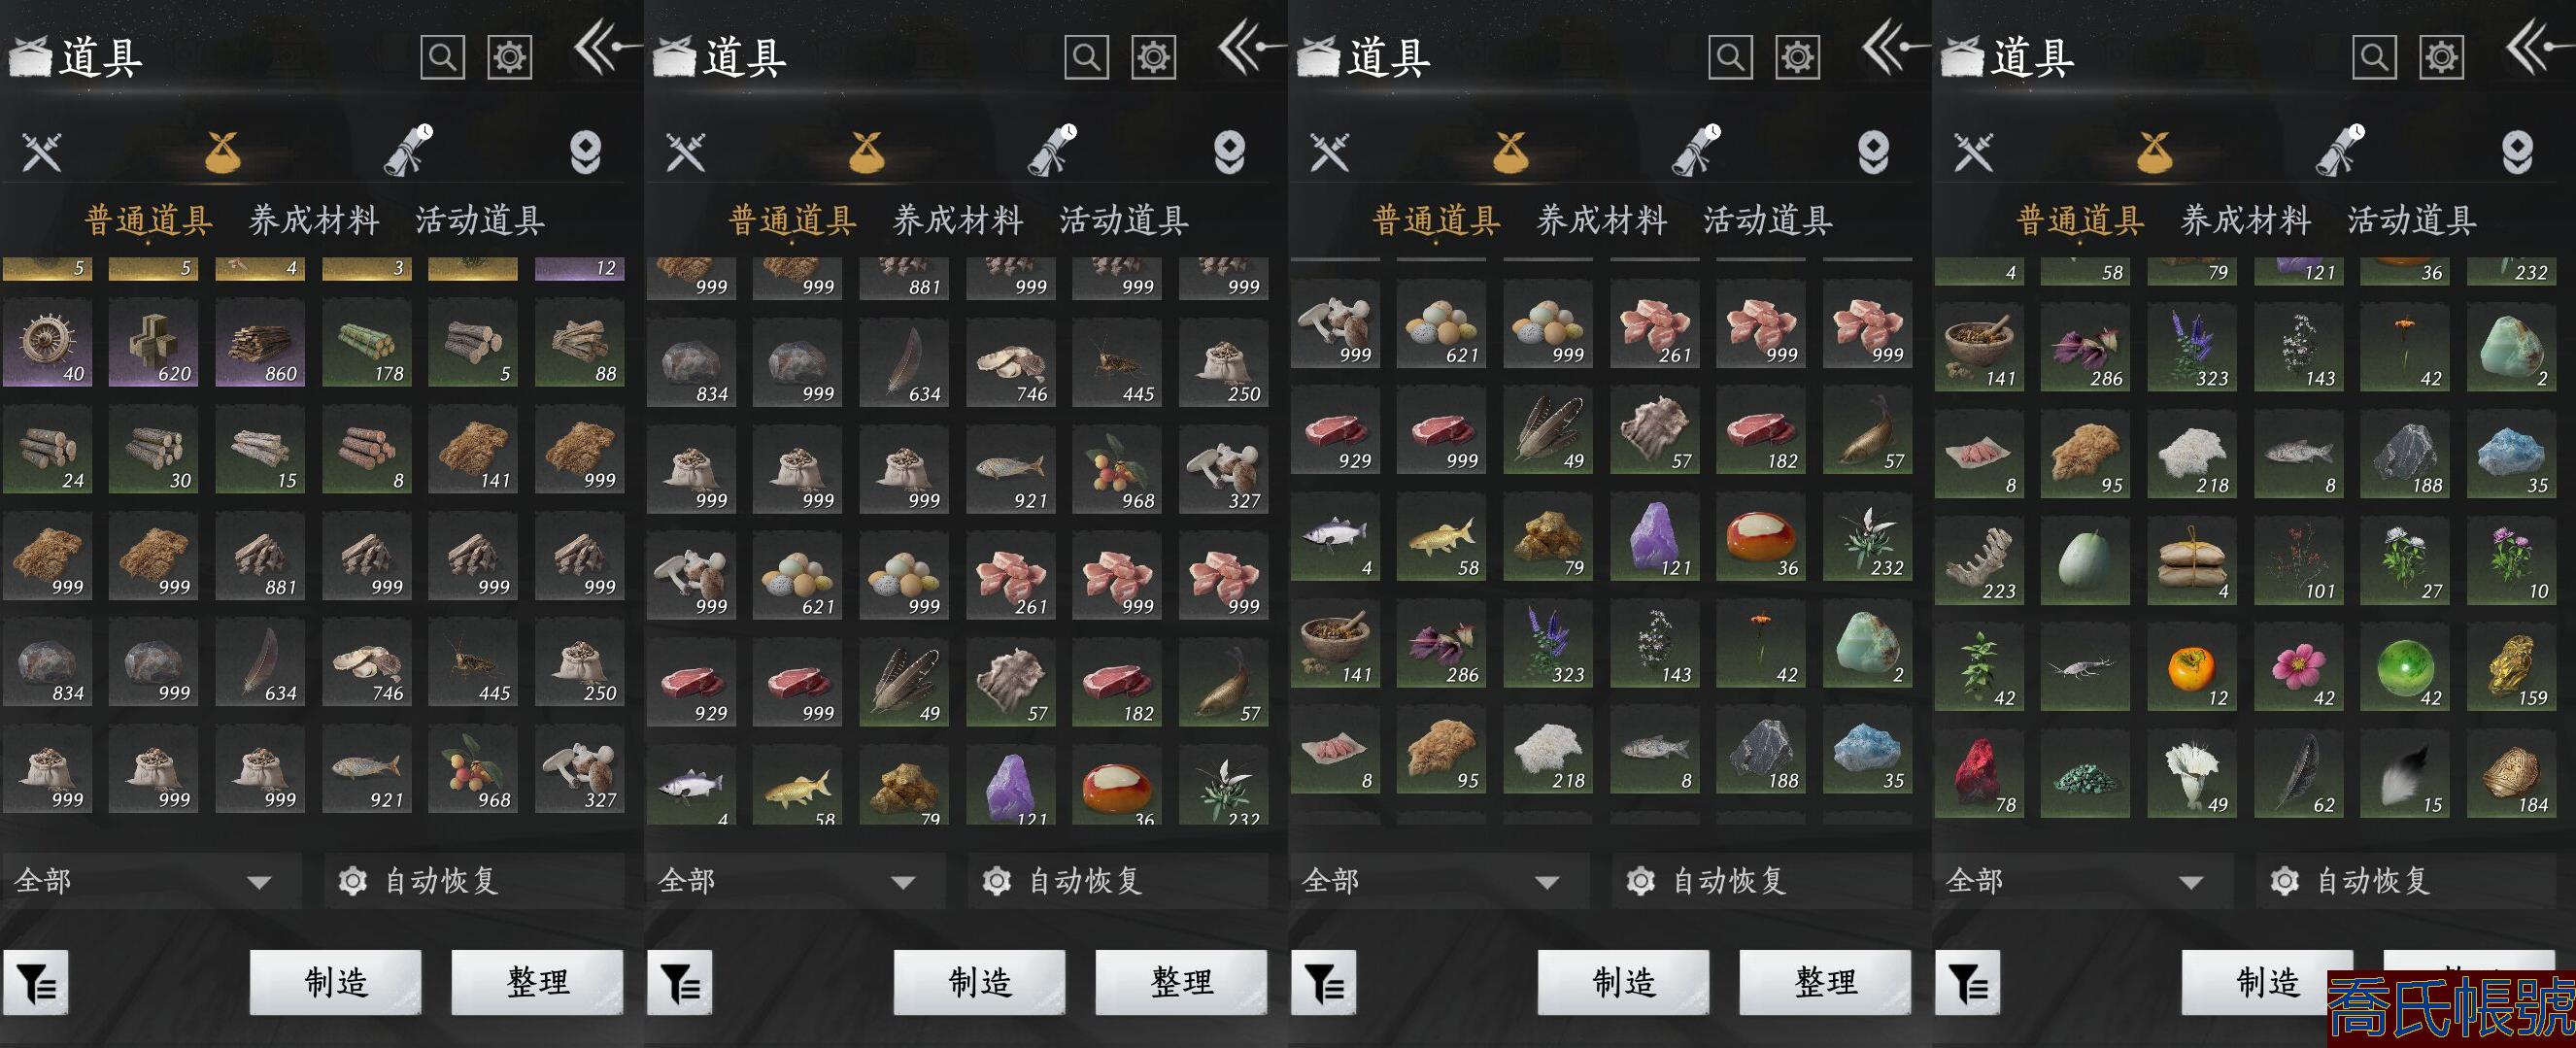
Task: Click the 整理 button in the leftmost panel
Action: pos(538,982)
